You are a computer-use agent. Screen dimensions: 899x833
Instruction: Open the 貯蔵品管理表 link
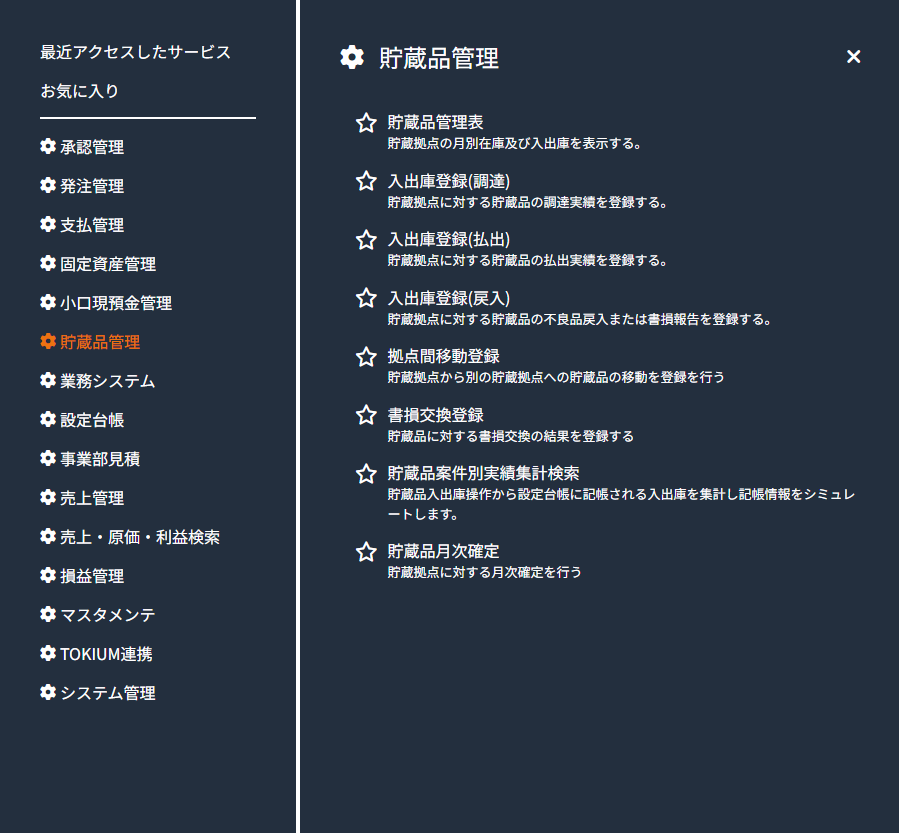tap(436, 122)
